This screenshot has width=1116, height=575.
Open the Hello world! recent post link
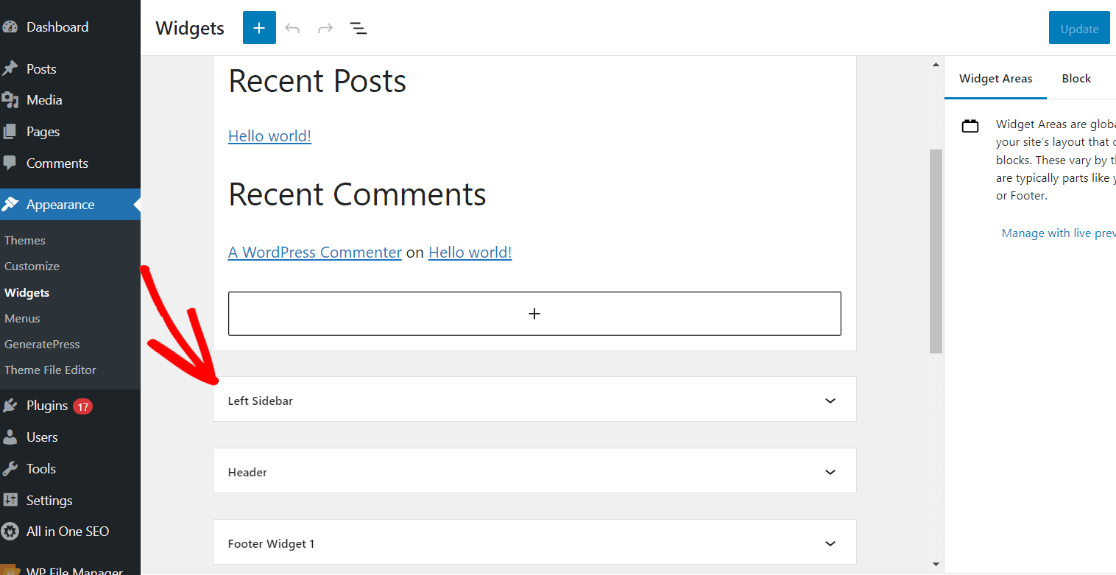point(269,136)
